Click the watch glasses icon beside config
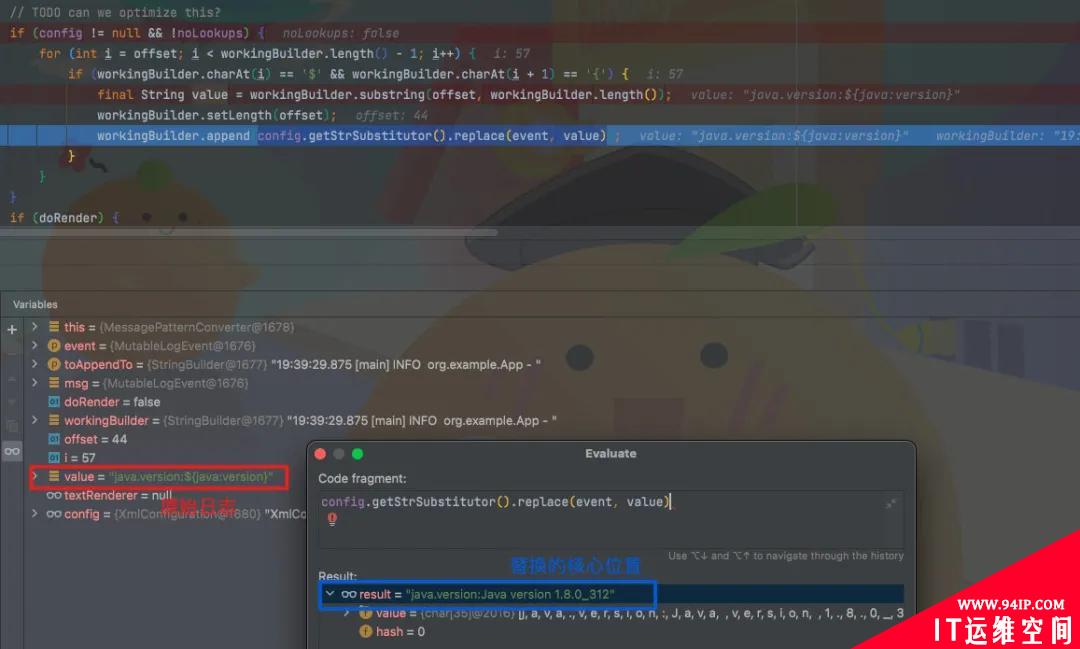The image size is (1080, 649). pos(54,514)
